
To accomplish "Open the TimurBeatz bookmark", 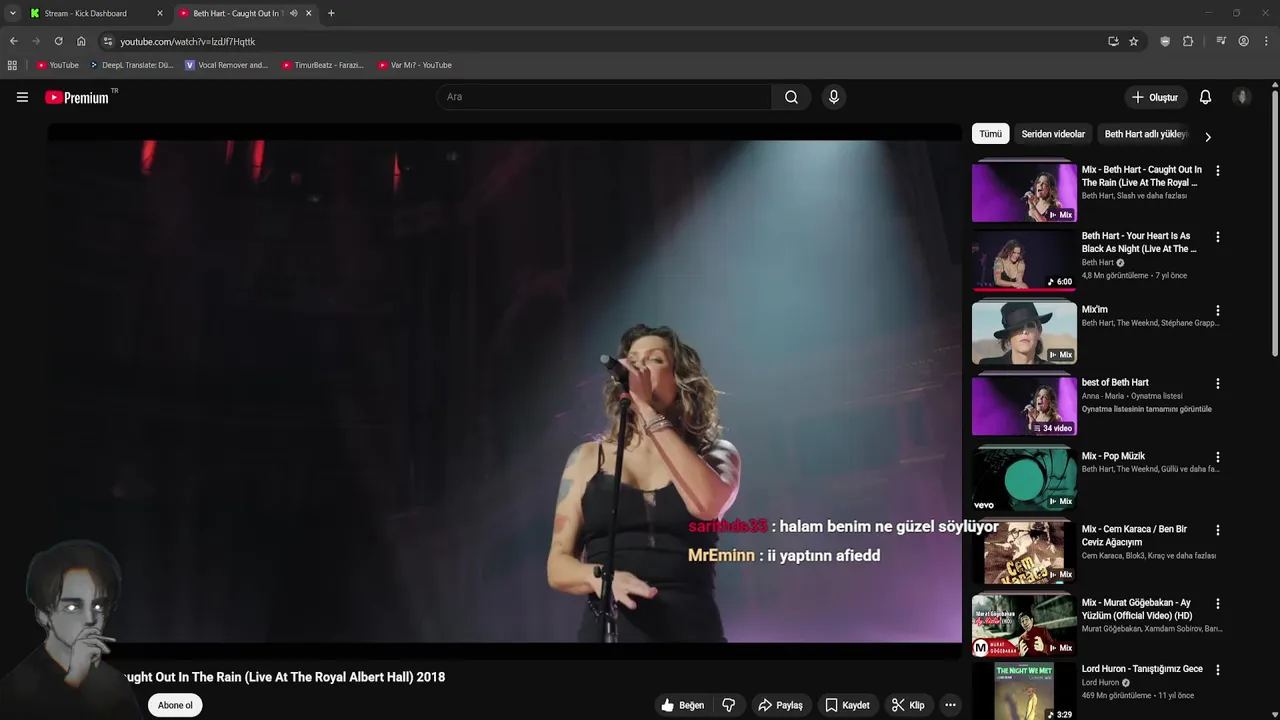I will click(x=322, y=65).
